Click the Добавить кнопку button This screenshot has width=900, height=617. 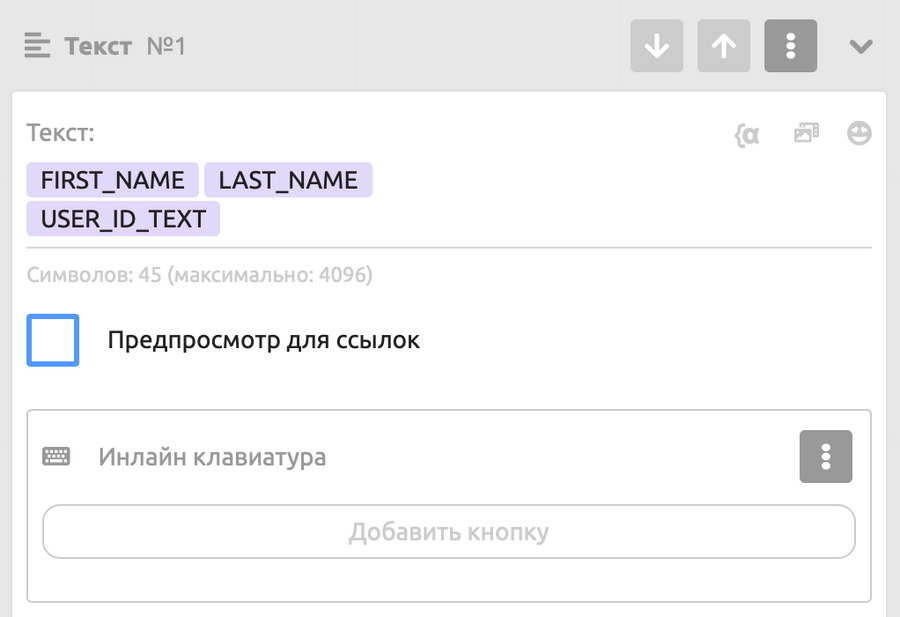(x=449, y=531)
